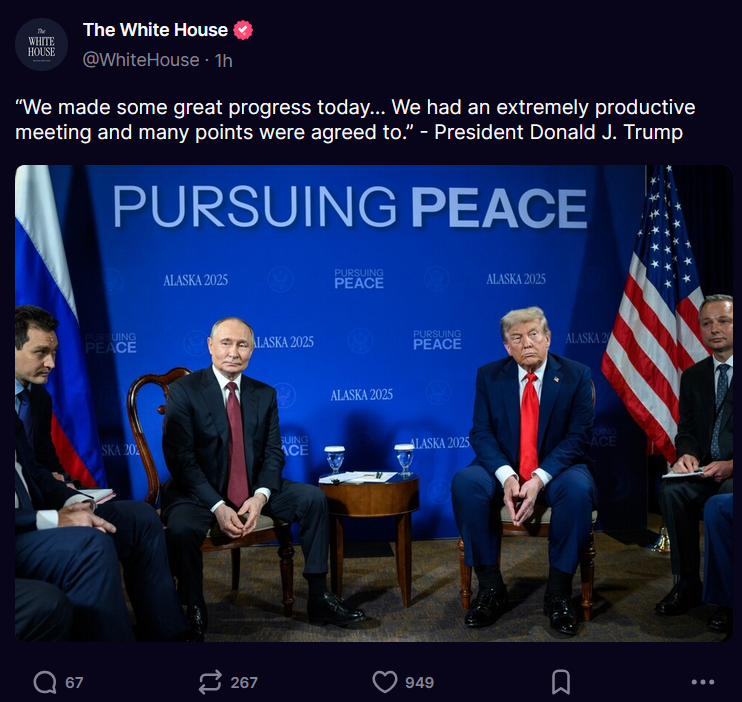This screenshot has width=742, height=702.
Task: Open photo at large "PURSUING PEACE" banner heading
Action: (x=350, y=207)
